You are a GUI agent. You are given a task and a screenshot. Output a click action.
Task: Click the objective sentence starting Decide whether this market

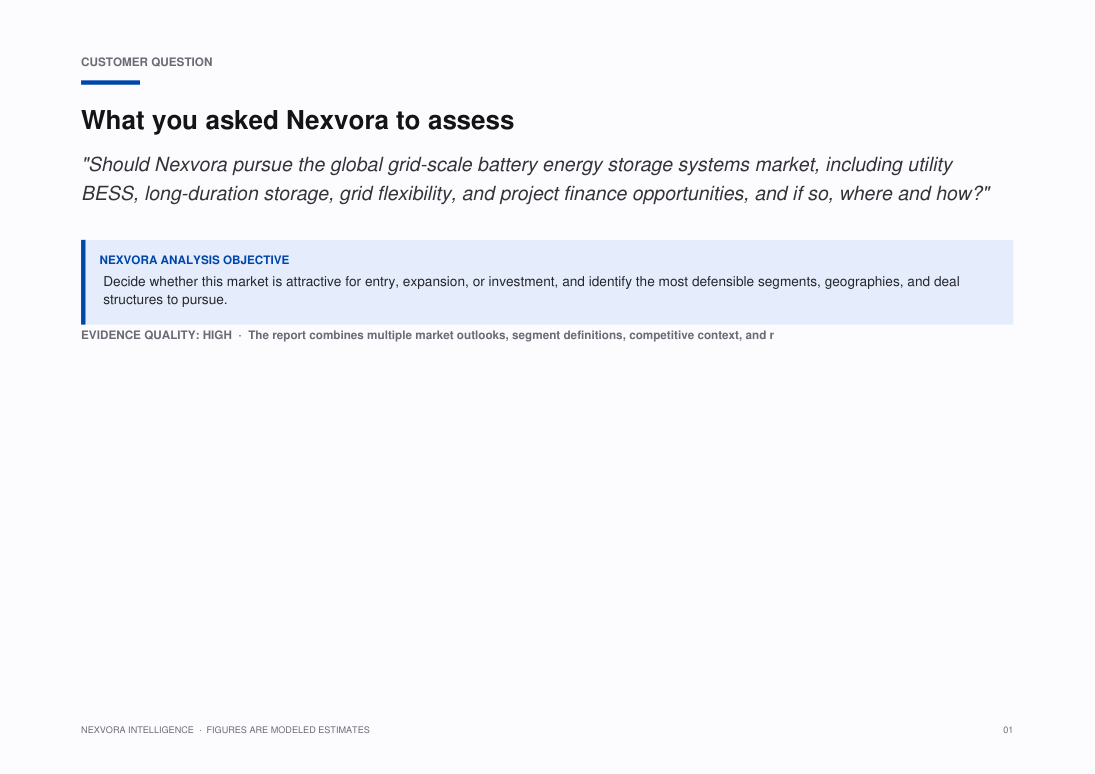[x=531, y=291]
